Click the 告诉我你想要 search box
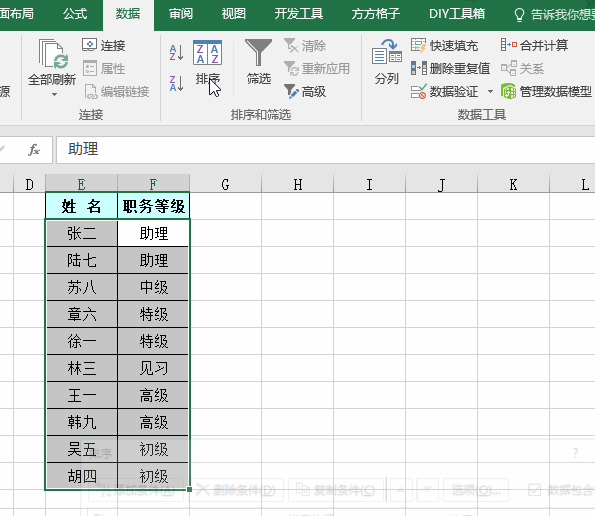Viewport: 595px width, 516px height. coord(554,15)
